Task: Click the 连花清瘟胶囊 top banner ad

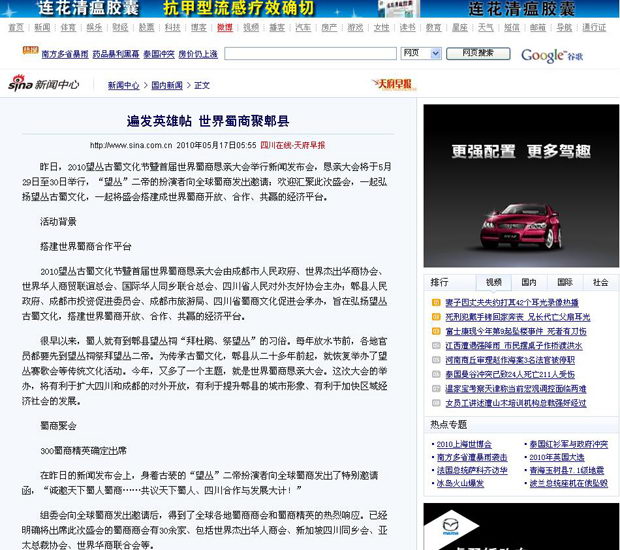Action: click(310, 9)
